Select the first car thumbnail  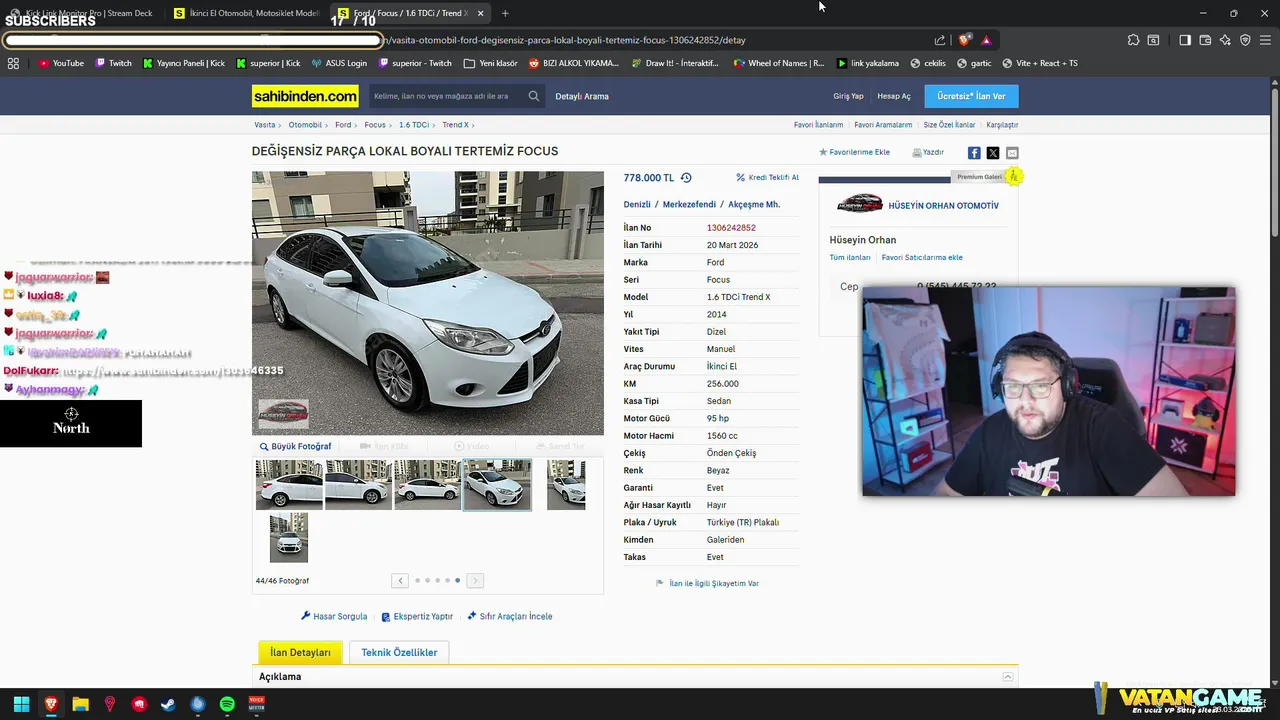coord(289,485)
